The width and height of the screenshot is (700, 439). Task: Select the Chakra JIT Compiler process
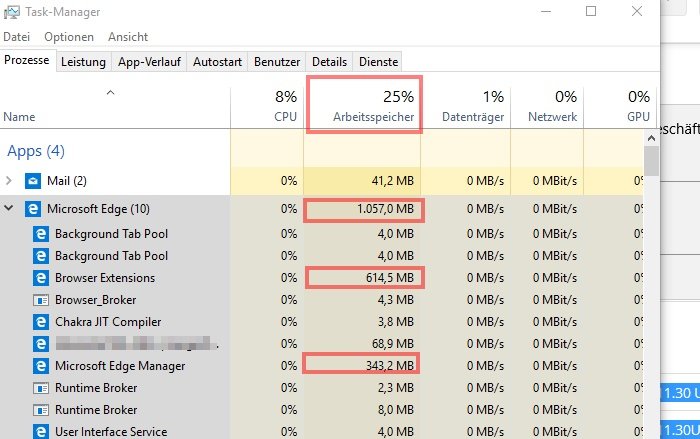coord(321,322)
